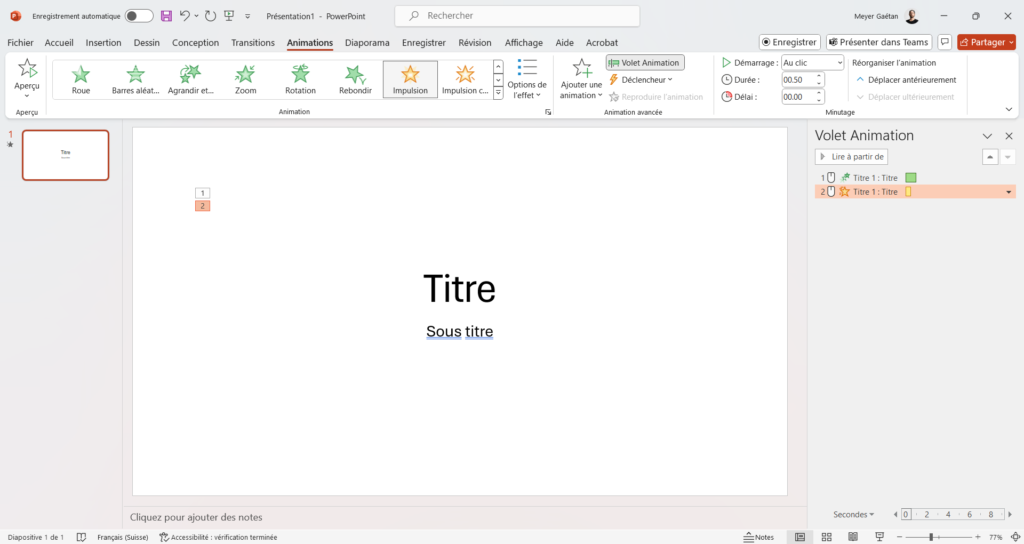The height and width of the screenshot is (544, 1024).
Task: Click Lire à partir de button
Action: 852,157
